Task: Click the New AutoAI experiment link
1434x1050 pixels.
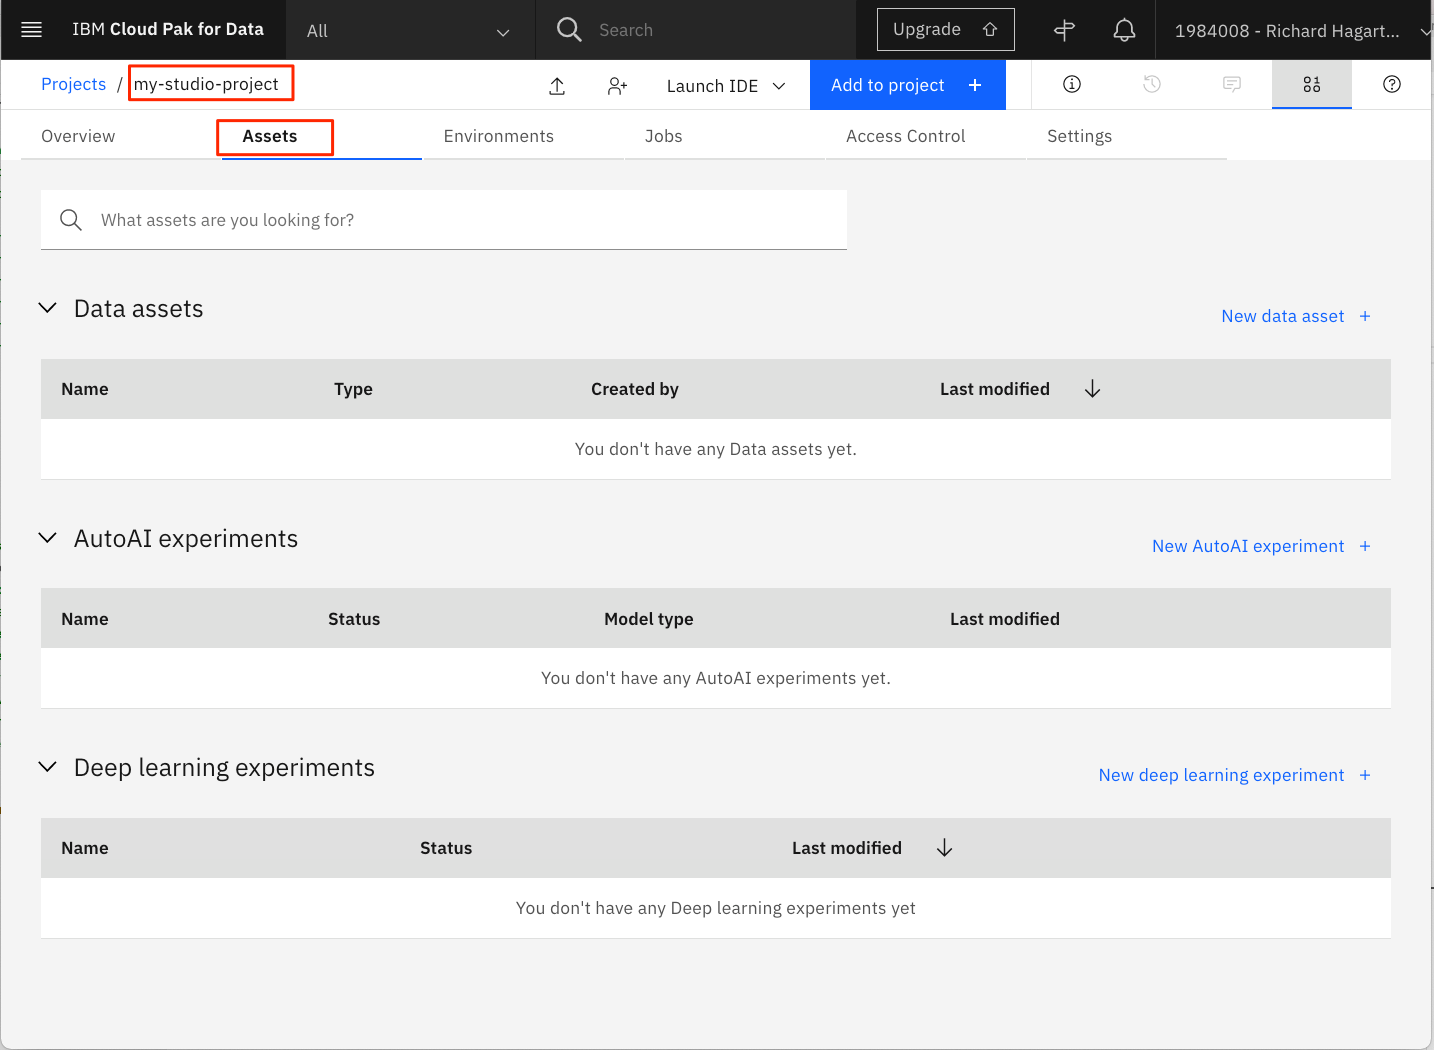Action: tap(1248, 546)
